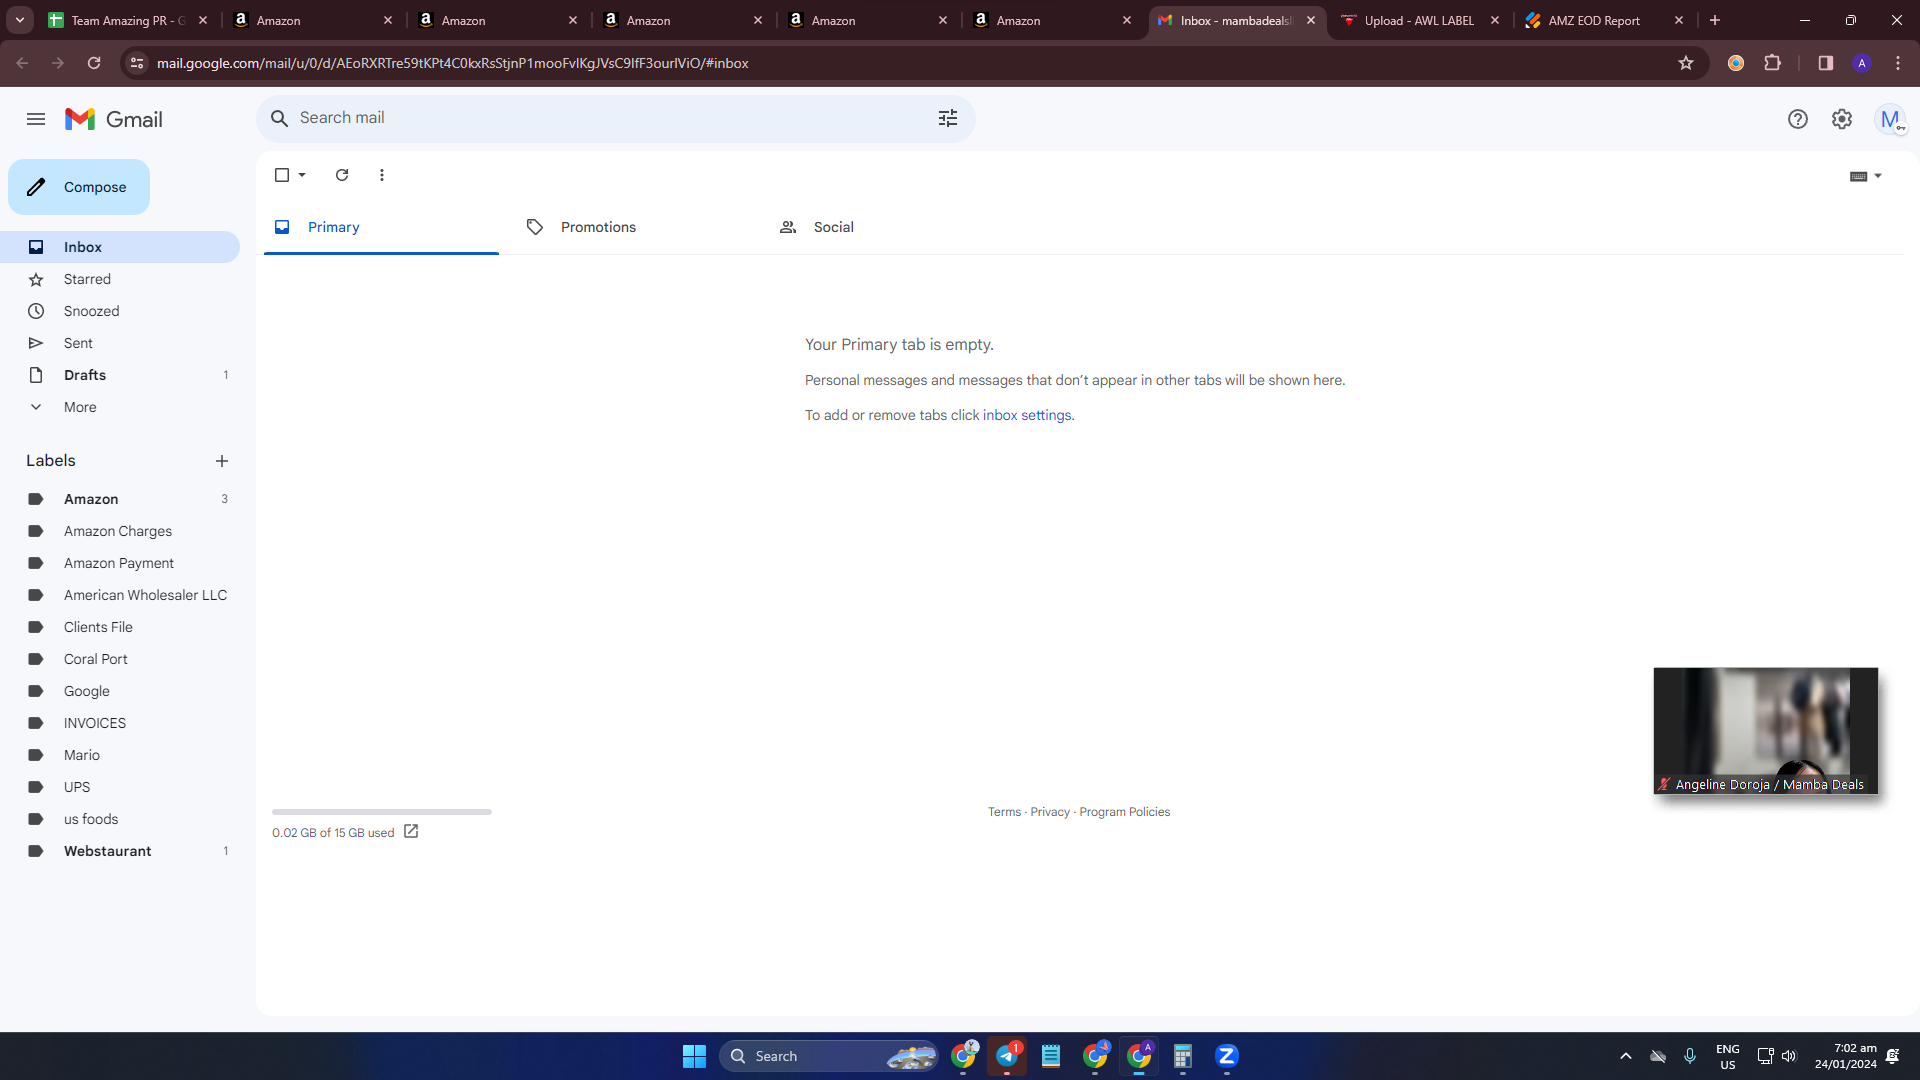1920x1080 pixels.
Task: Open input tools dropdown arrow
Action: click(1878, 176)
